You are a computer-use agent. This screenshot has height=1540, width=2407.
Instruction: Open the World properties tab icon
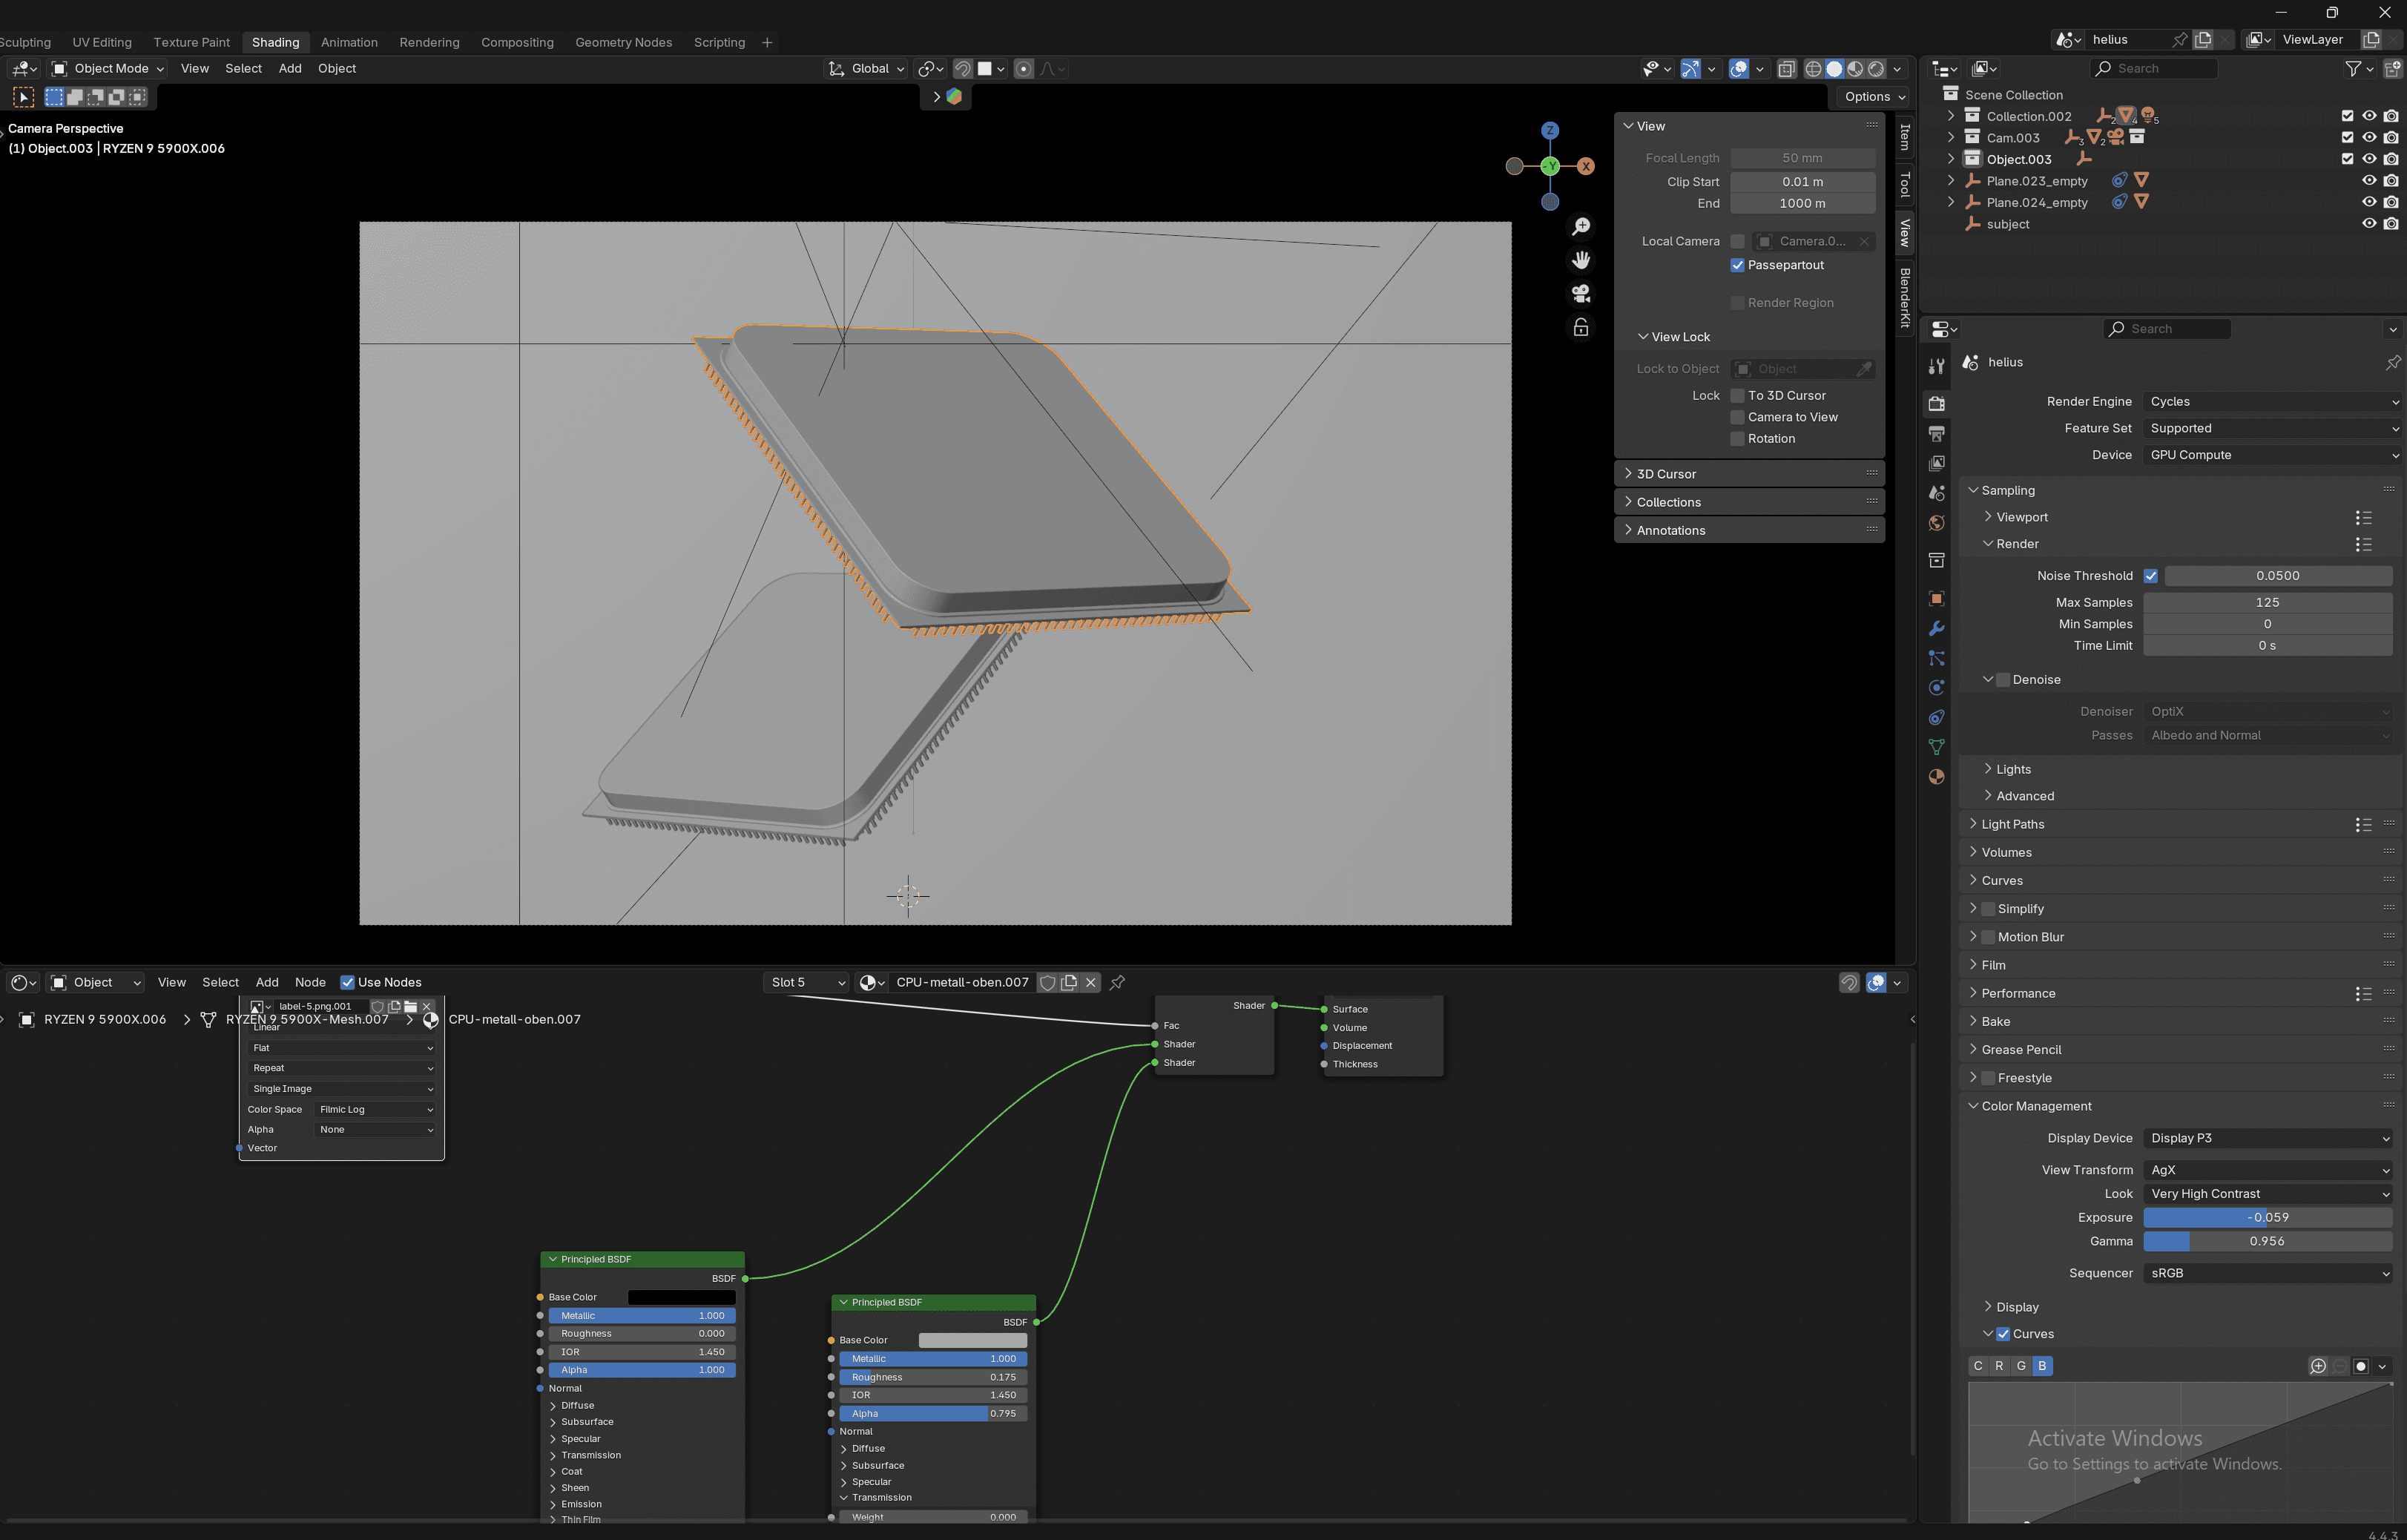tap(1937, 523)
